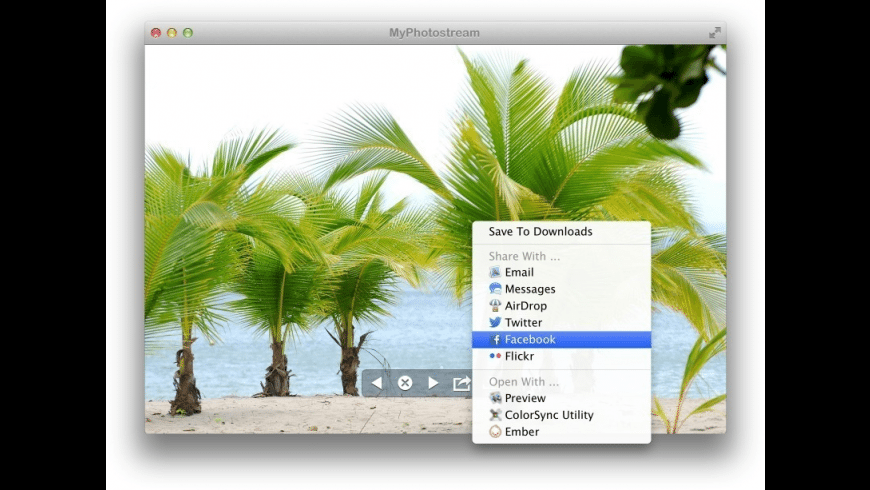Send the photo with AirDrop

click(x=561, y=306)
